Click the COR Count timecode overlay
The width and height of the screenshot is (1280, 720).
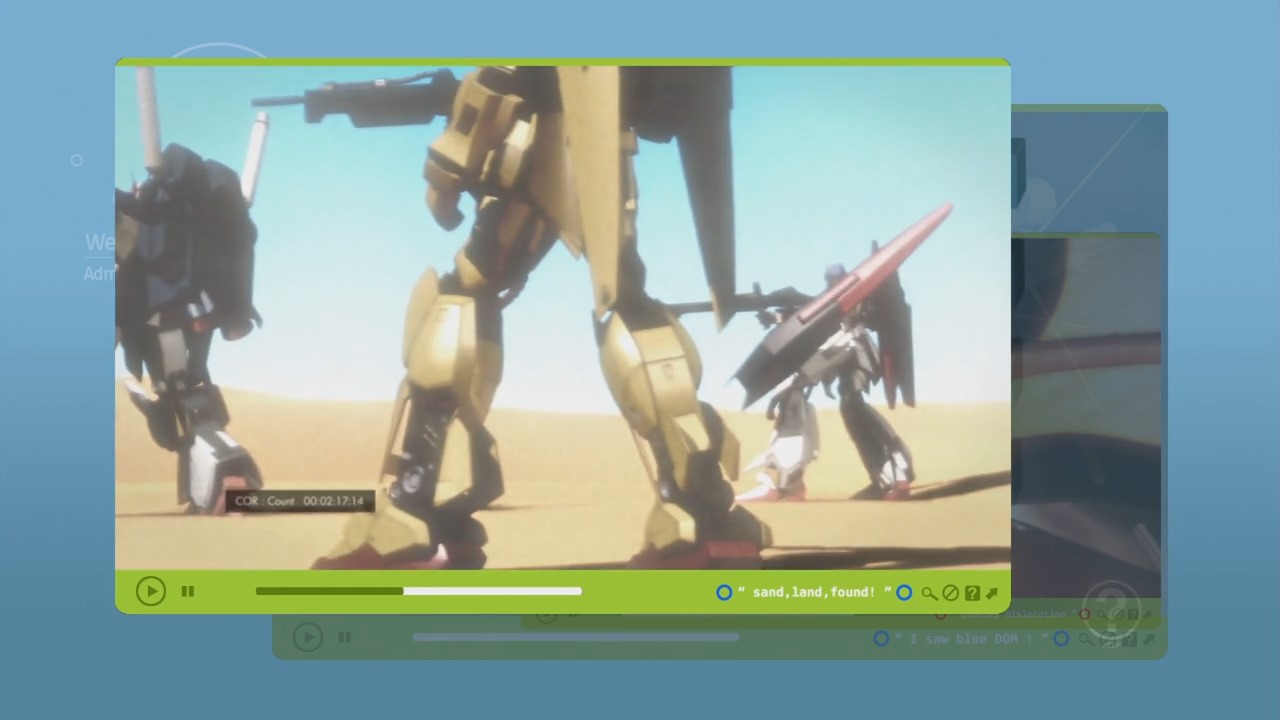click(x=299, y=501)
